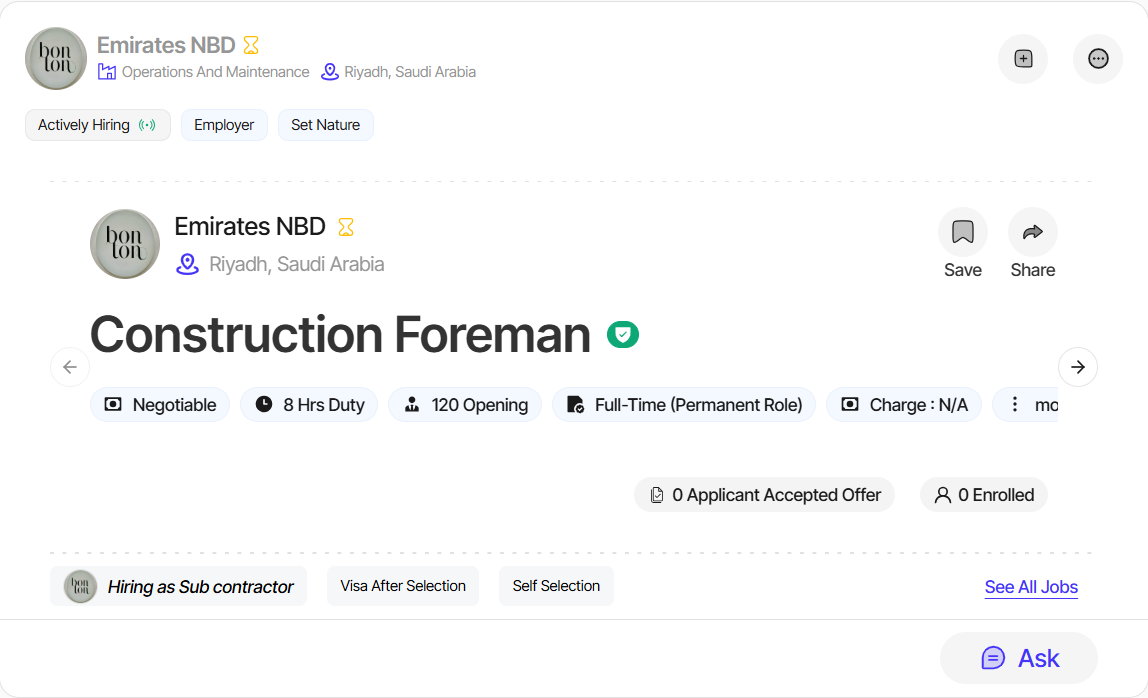Click the green verified shield badge
This screenshot has width=1148, height=698.
click(623, 335)
